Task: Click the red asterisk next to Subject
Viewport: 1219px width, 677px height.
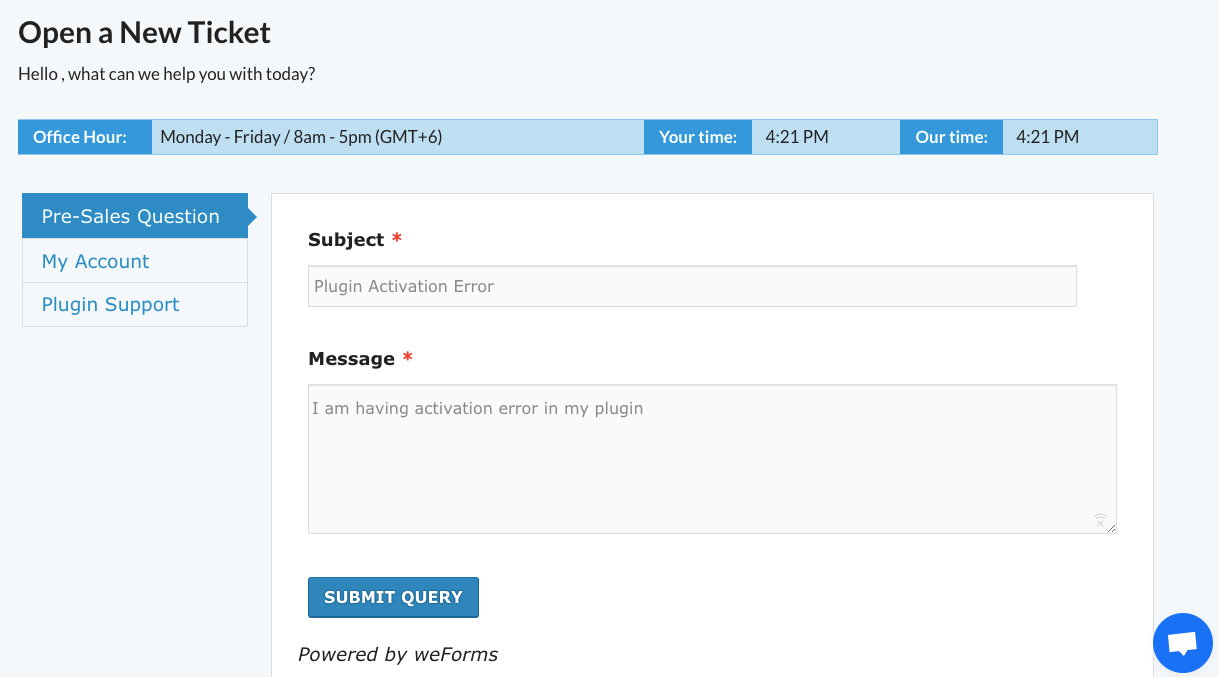Action: 396,238
